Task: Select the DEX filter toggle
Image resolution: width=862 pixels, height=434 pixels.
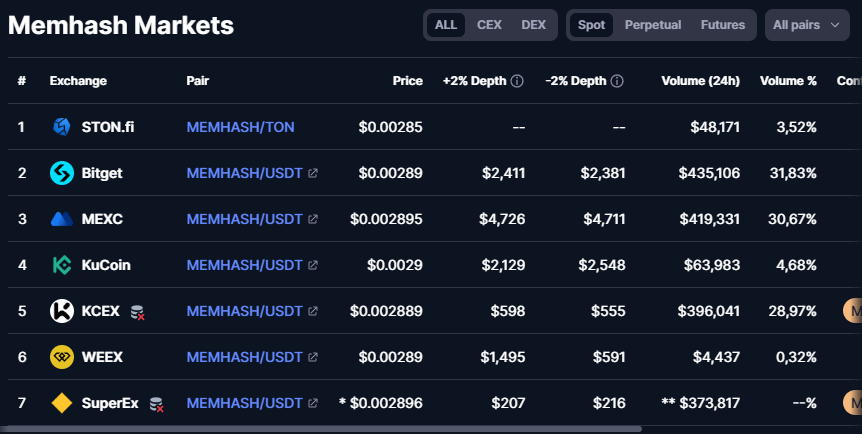Action: [x=533, y=25]
